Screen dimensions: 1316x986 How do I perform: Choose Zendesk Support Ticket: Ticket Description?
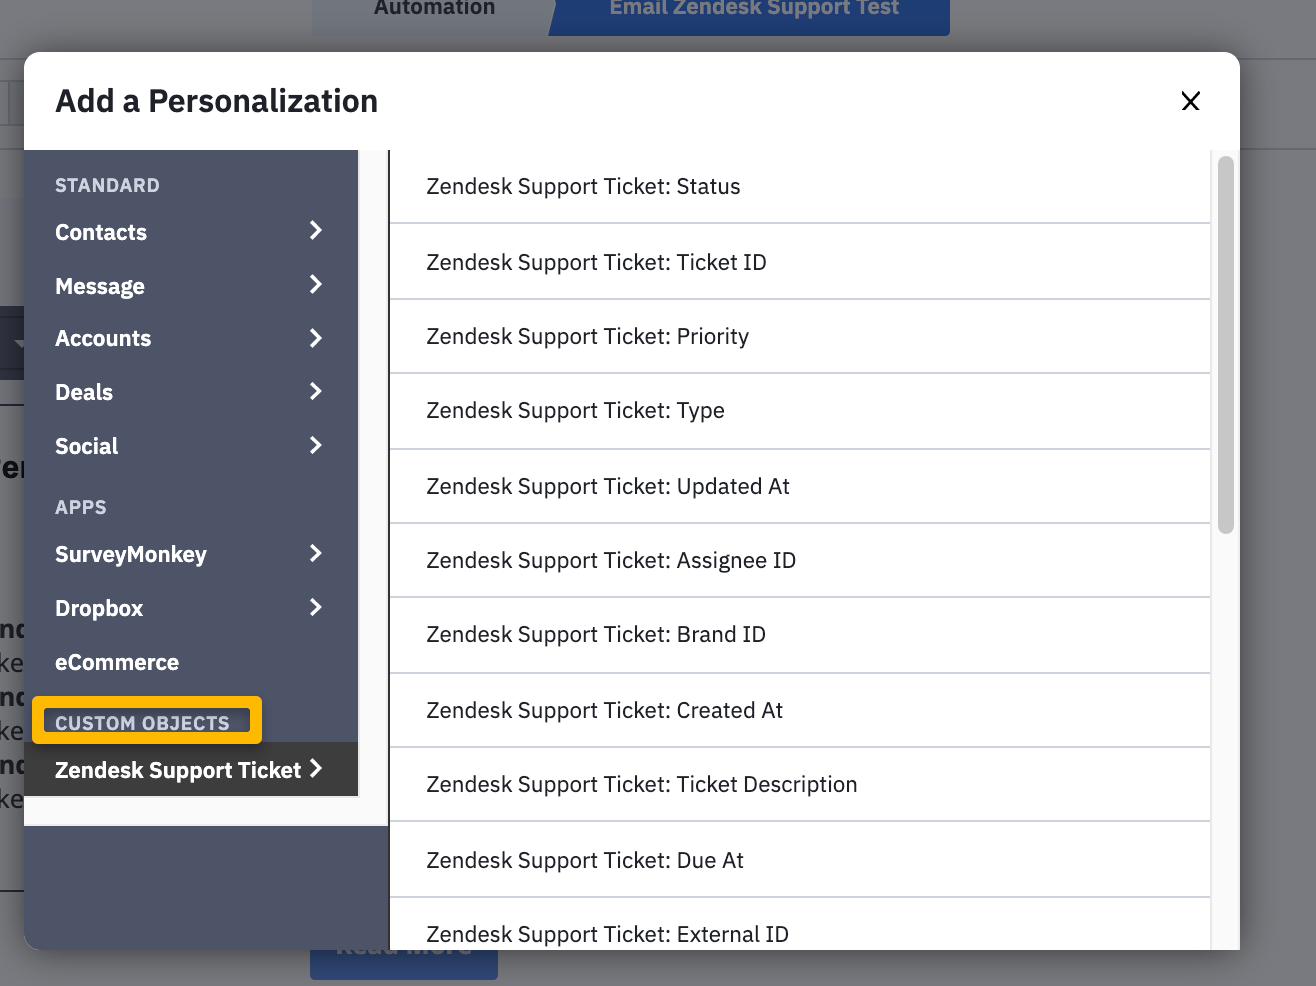[800, 785]
